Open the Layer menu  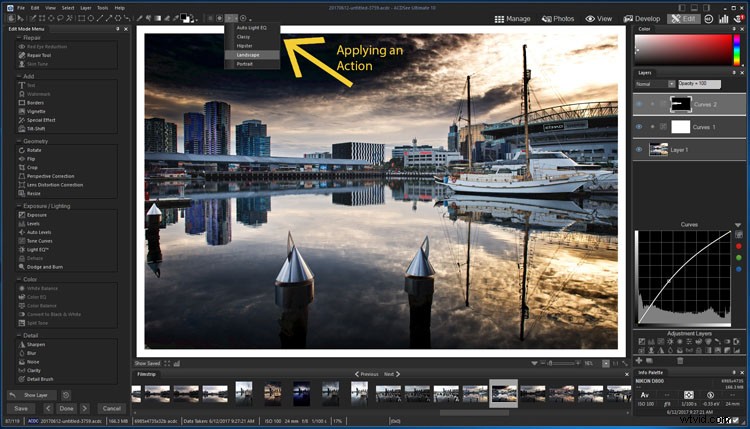(86, 8)
